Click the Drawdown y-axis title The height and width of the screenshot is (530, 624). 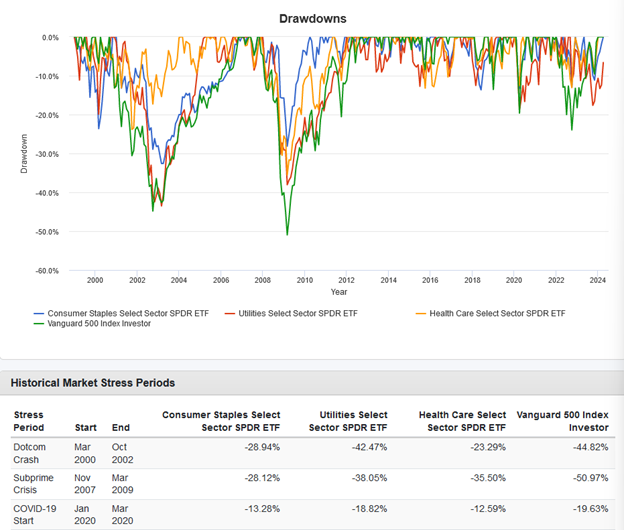tap(24, 154)
